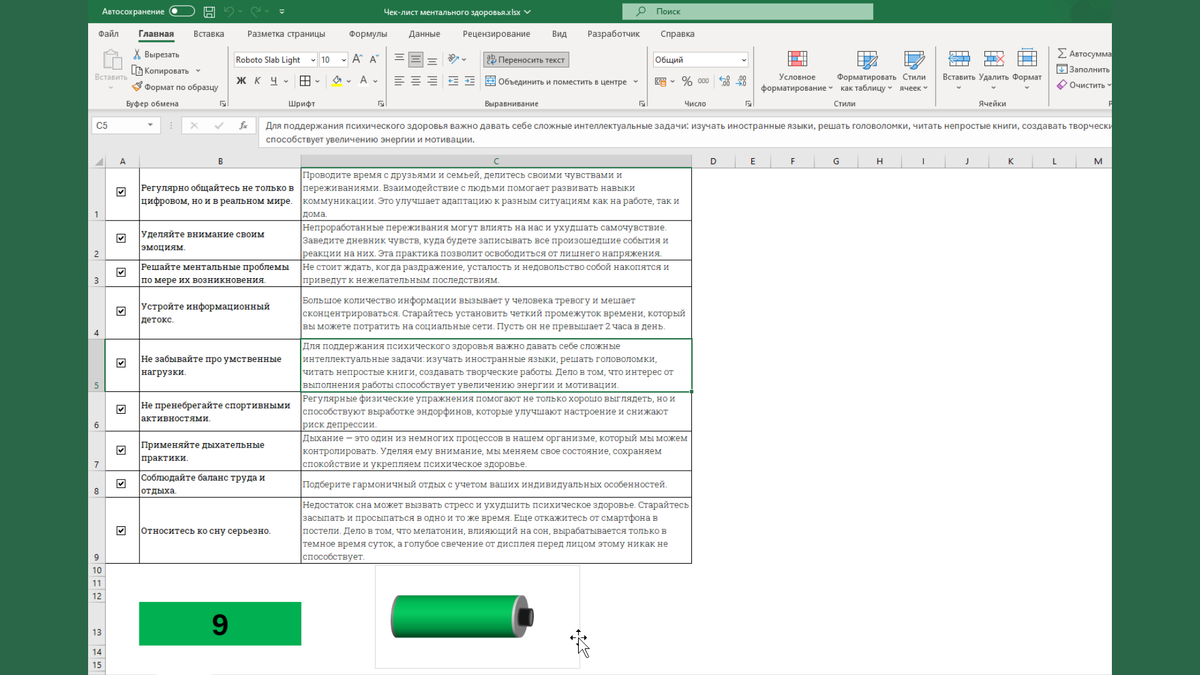Switch to the Formulas (Формулы) tab
The height and width of the screenshot is (675, 1200).
click(x=368, y=33)
